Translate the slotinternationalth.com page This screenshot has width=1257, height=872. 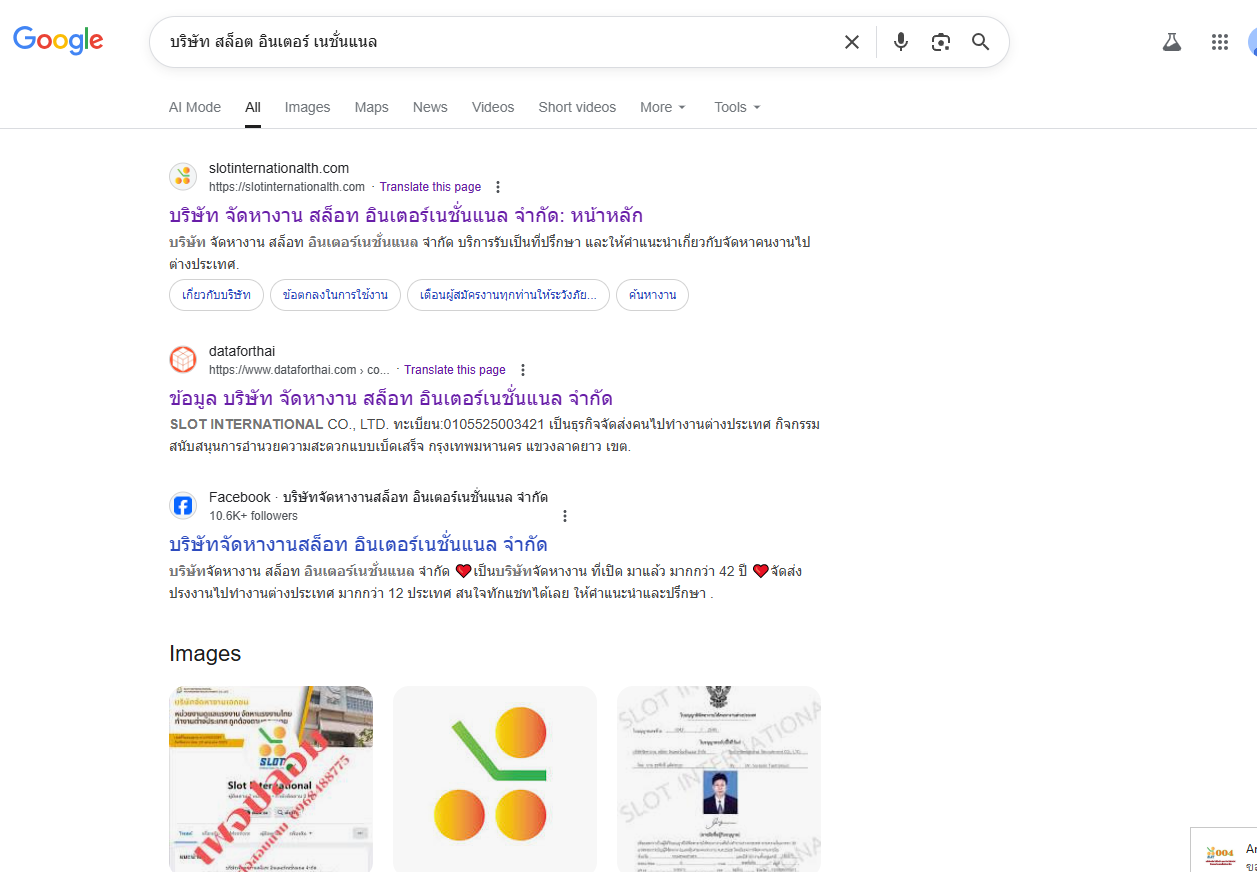430,187
